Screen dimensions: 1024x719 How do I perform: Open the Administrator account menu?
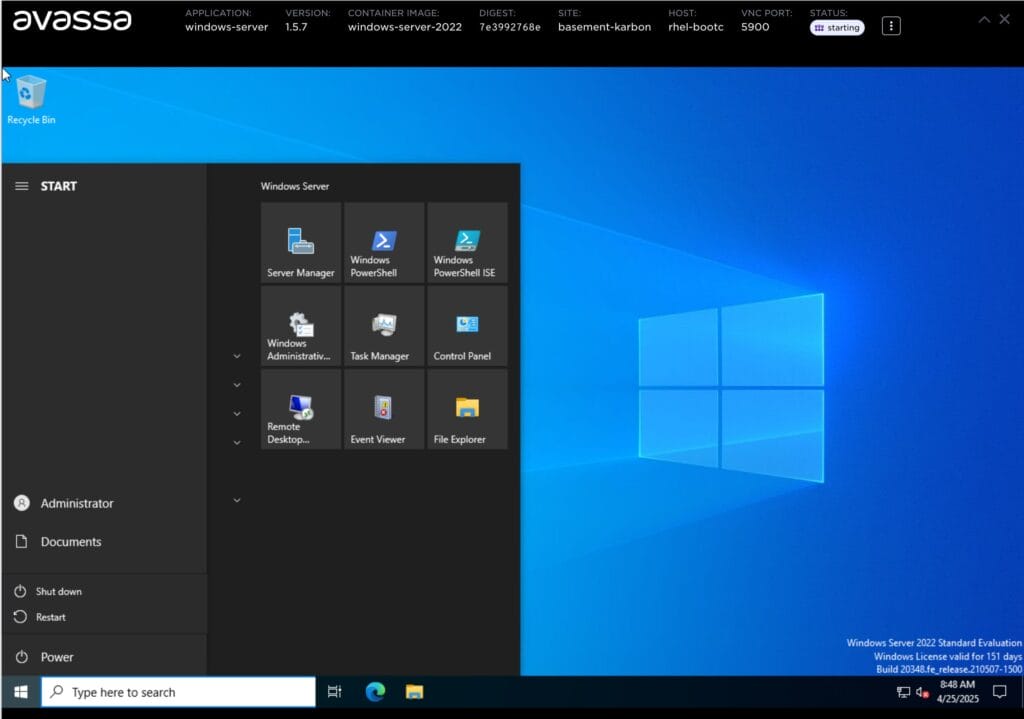pos(75,503)
